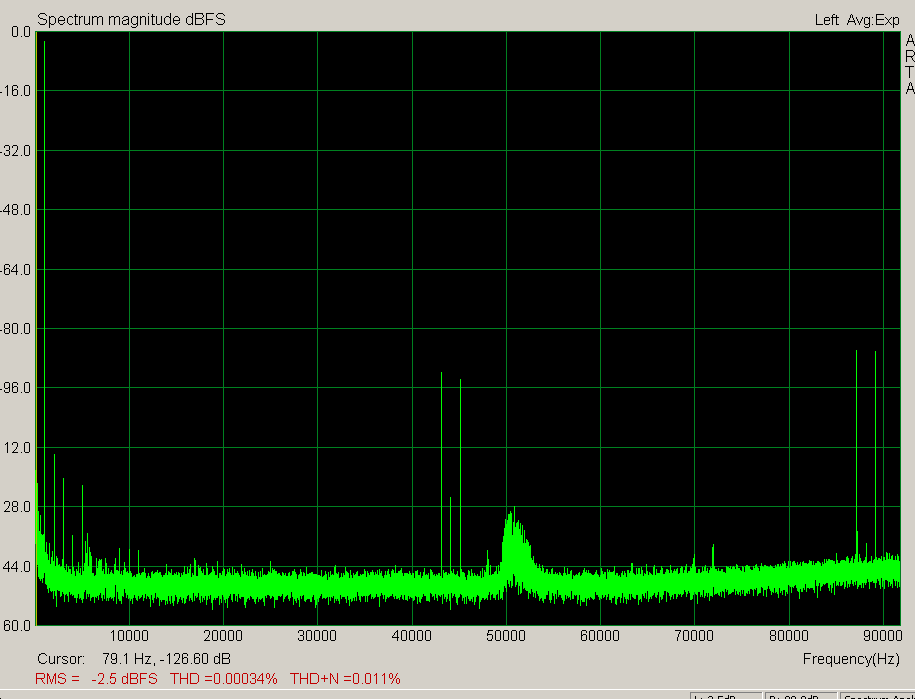Click the 'Avg:Exp' averaging label

[x=873, y=20]
